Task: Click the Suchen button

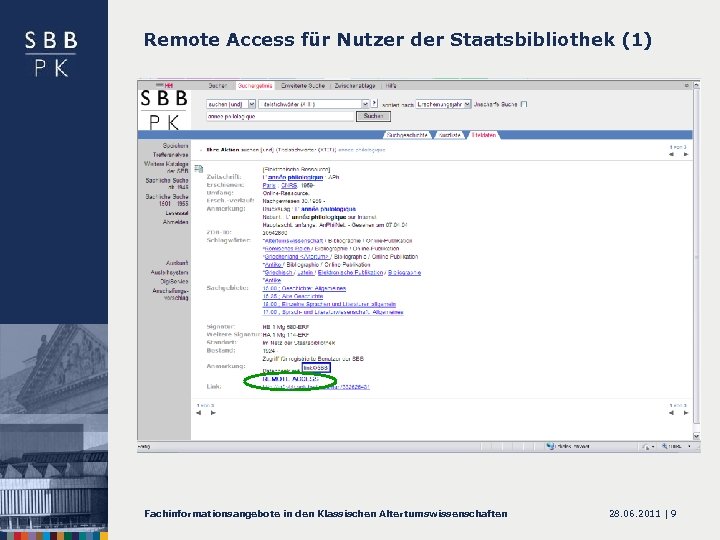Action: click(x=373, y=116)
